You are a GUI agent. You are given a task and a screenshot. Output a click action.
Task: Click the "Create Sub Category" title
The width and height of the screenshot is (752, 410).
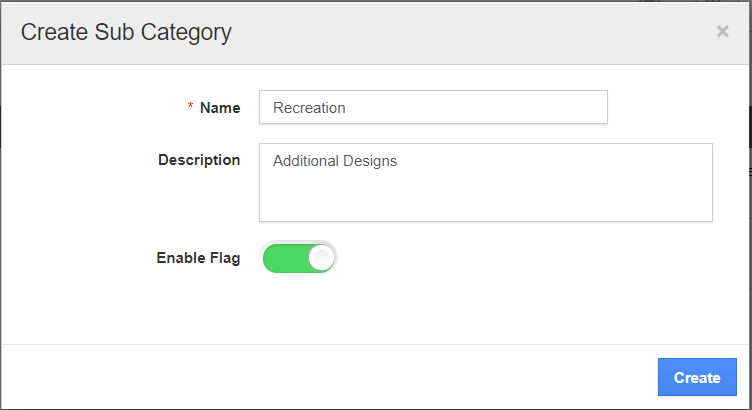[x=126, y=32]
